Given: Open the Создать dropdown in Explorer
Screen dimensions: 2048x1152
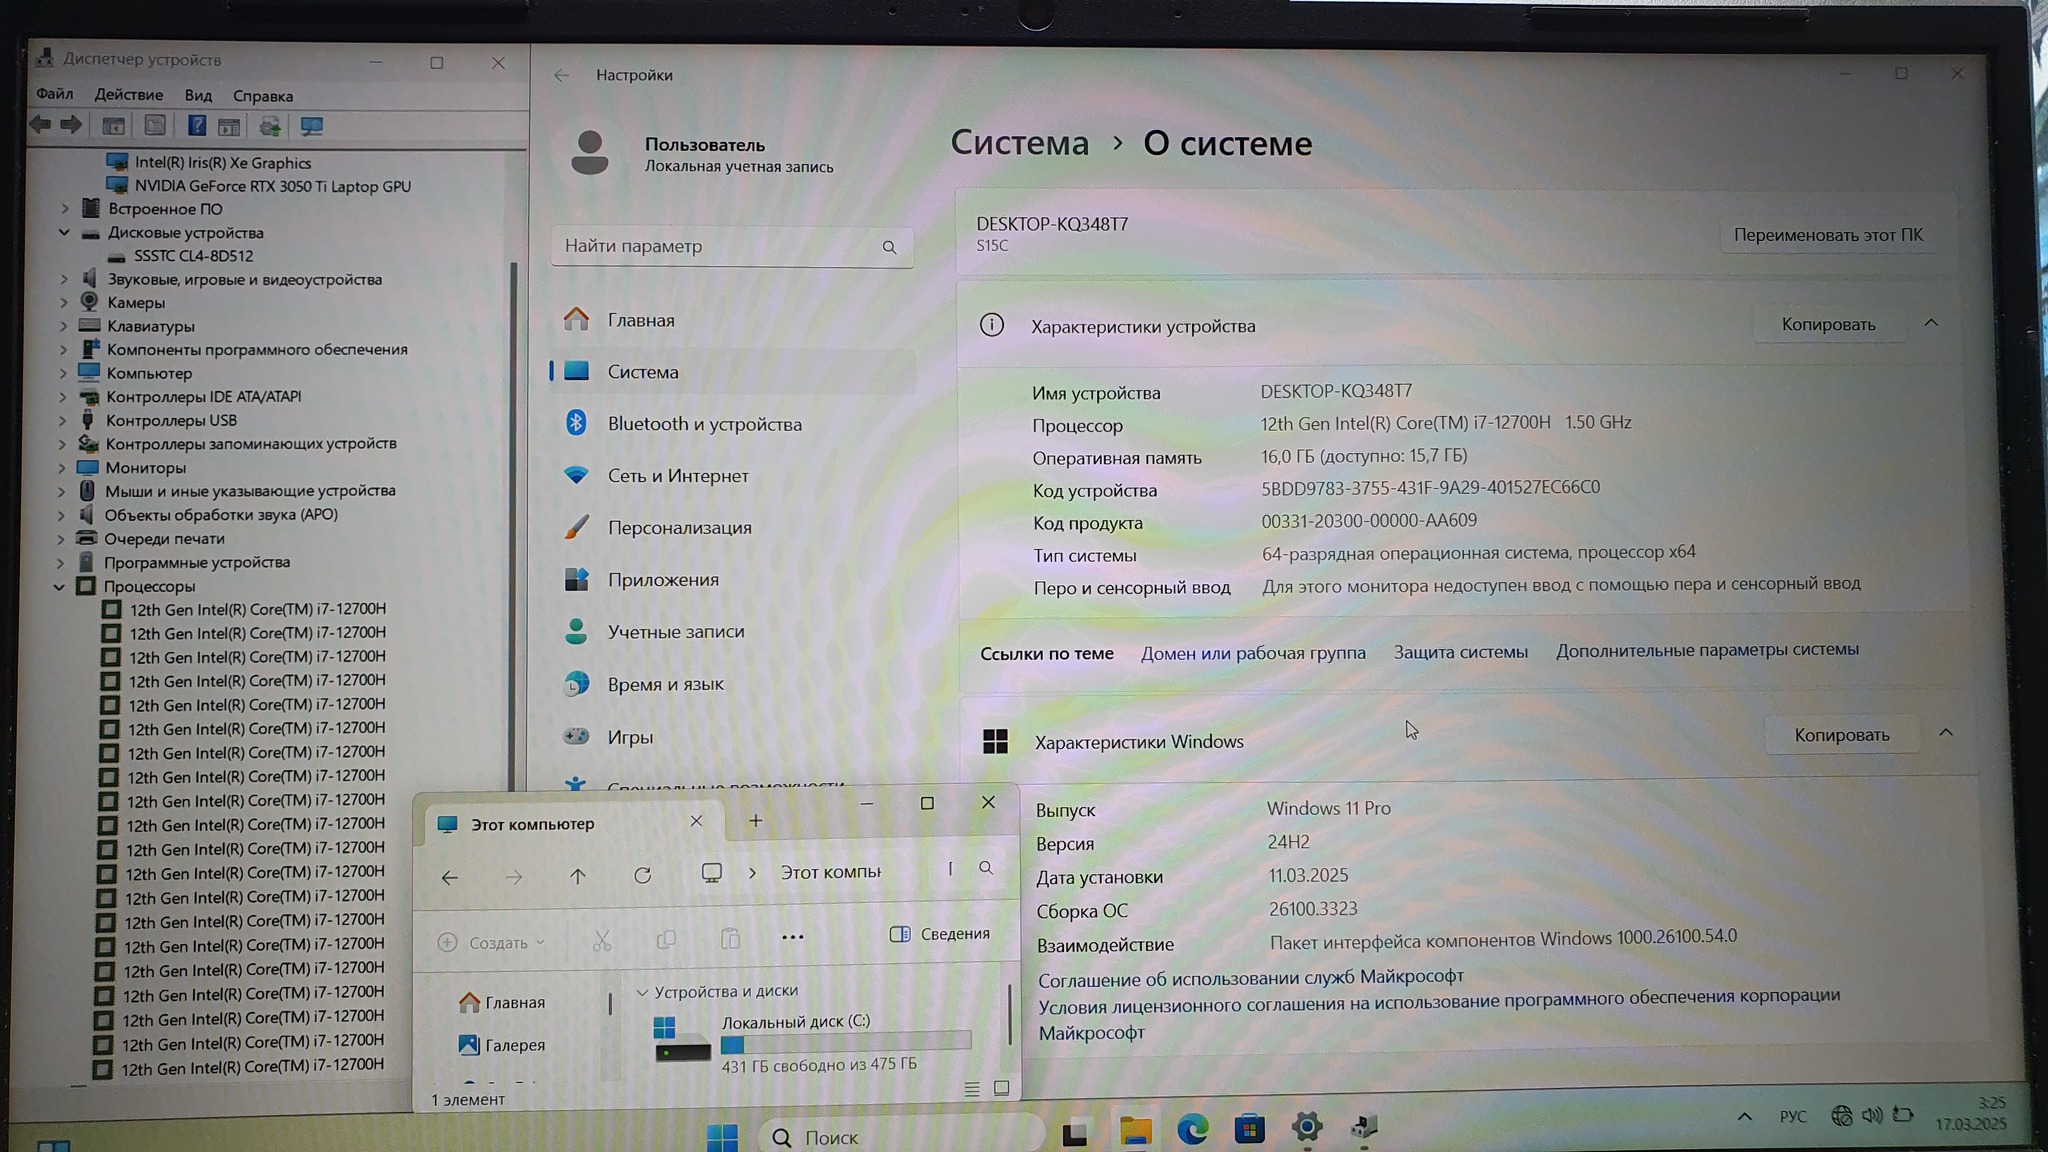Looking at the screenshot, I should pyautogui.click(x=492, y=942).
